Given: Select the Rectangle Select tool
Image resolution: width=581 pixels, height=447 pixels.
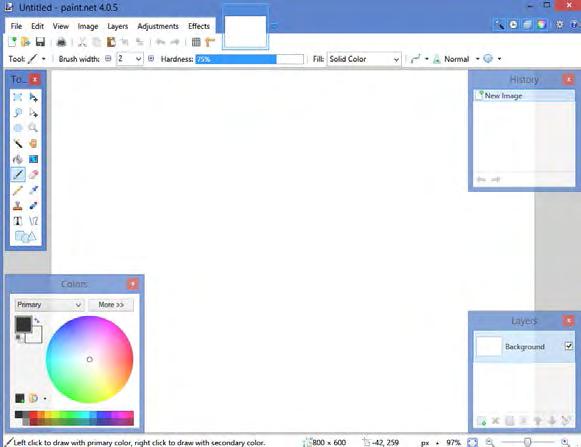Looking at the screenshot, I should click(x=17, y=97).
